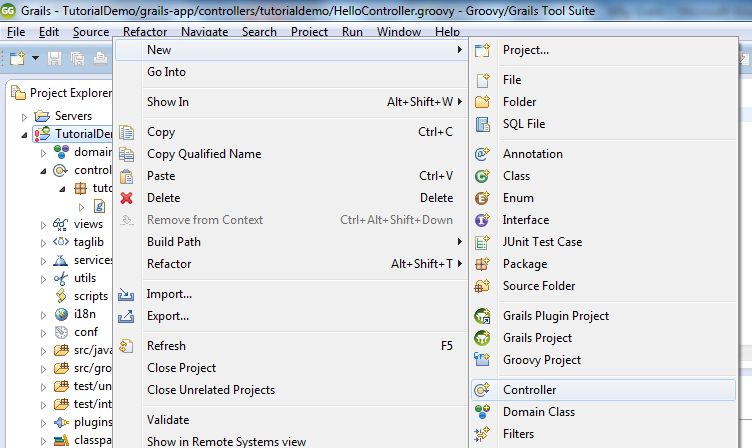752x448 pixels.
Task: Click the Copy icon in context menu
Action: coord(127,132)
